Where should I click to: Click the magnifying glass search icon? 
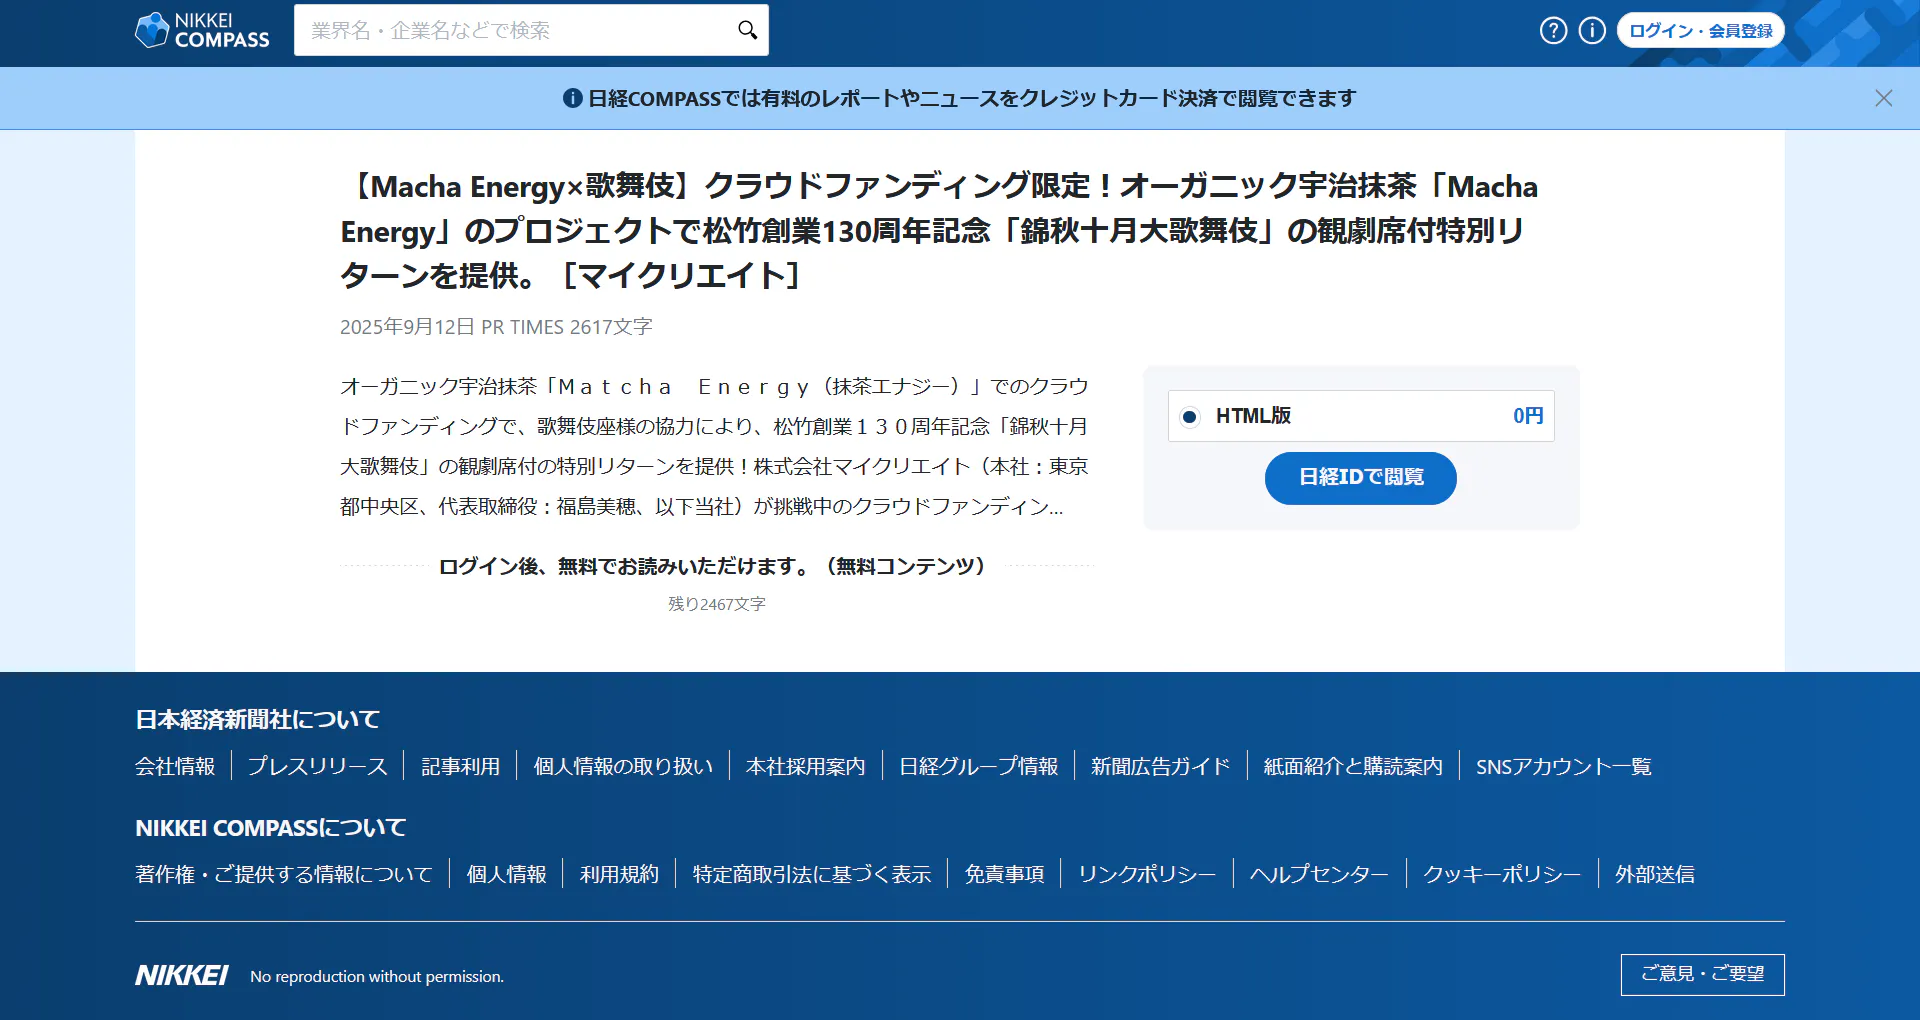pyautogui.click(x=747, y=30)
